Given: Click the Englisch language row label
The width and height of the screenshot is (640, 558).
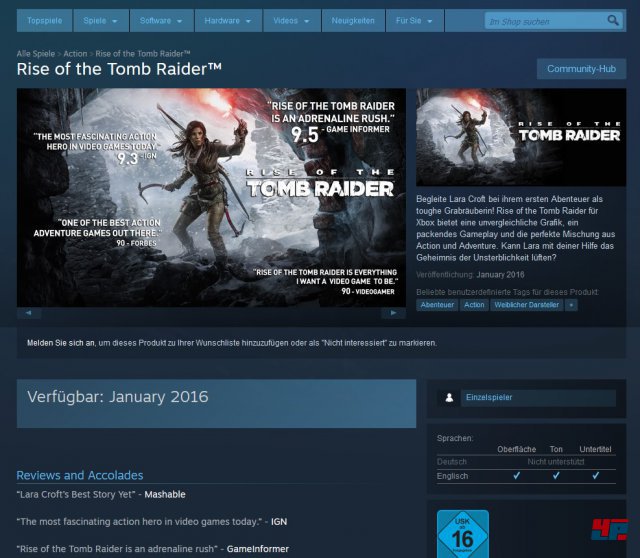Looking at the screenshot, I should (452, 476).
